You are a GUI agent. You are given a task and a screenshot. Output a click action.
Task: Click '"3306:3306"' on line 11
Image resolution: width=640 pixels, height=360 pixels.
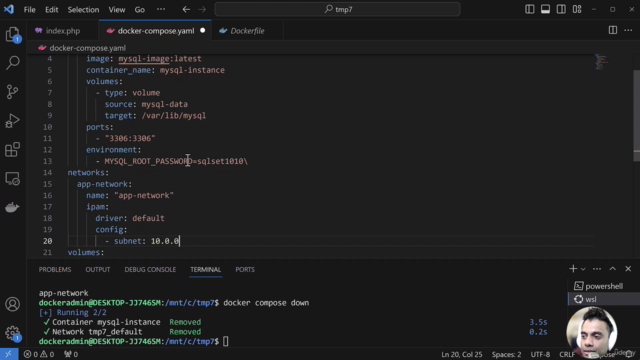pos(130,138)
